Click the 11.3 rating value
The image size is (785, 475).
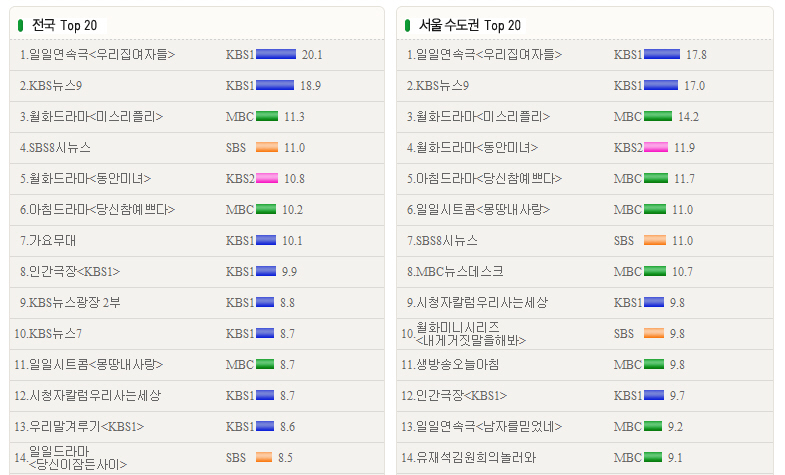point(294,117)
